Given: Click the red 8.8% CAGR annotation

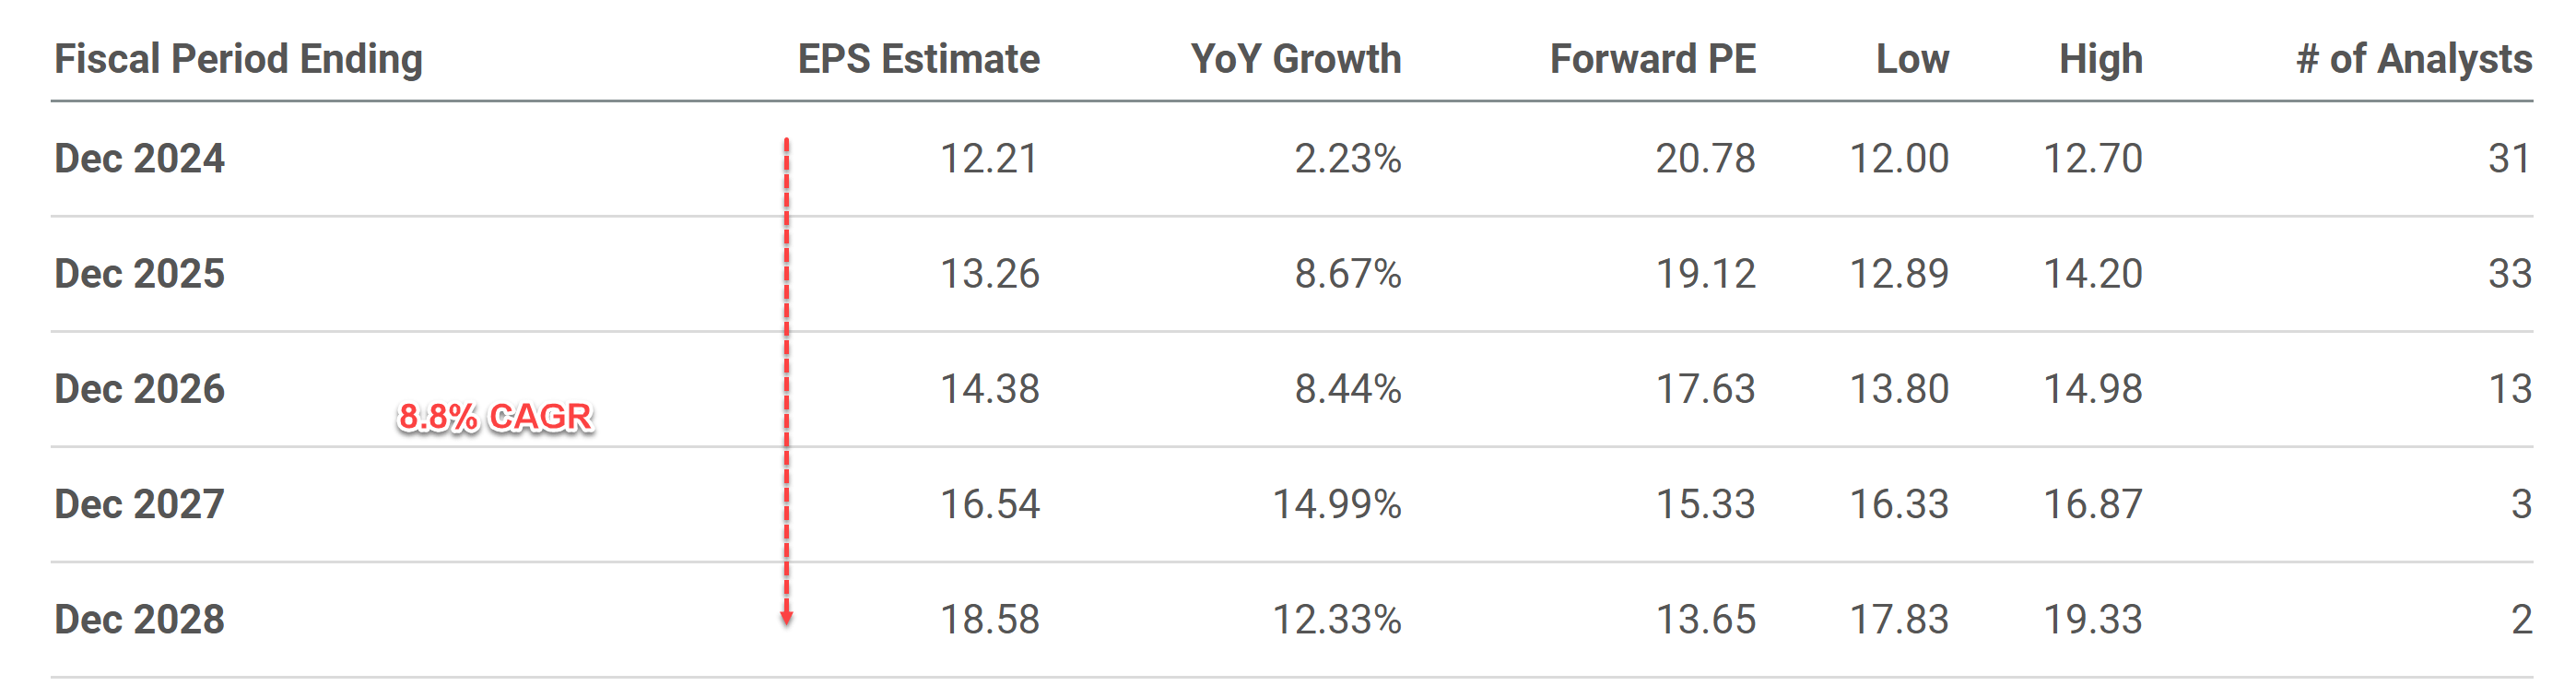Looking at the screenshot, I should click(495, 416).
